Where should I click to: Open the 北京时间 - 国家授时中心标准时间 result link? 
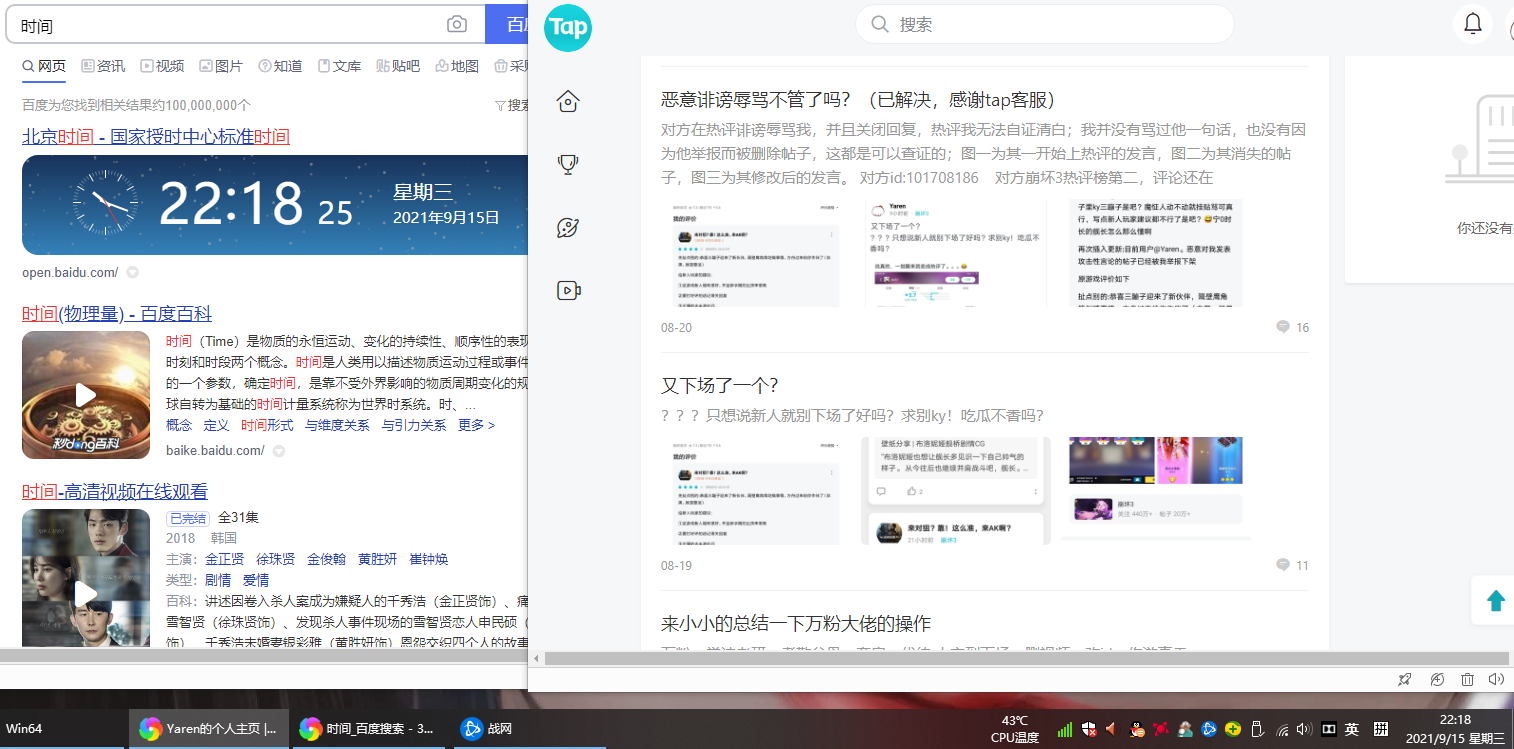coord(156,136)
